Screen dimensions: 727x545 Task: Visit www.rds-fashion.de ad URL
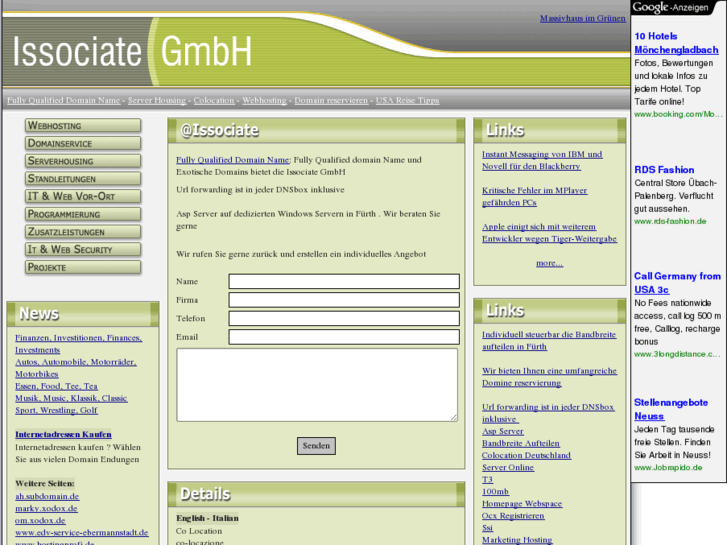click(670, 221)
